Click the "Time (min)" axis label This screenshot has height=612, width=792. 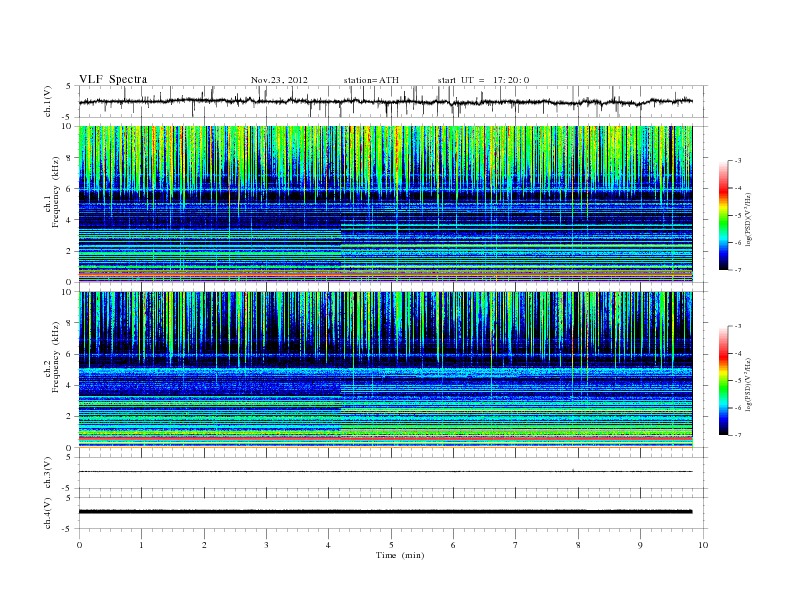click(400, 555)
